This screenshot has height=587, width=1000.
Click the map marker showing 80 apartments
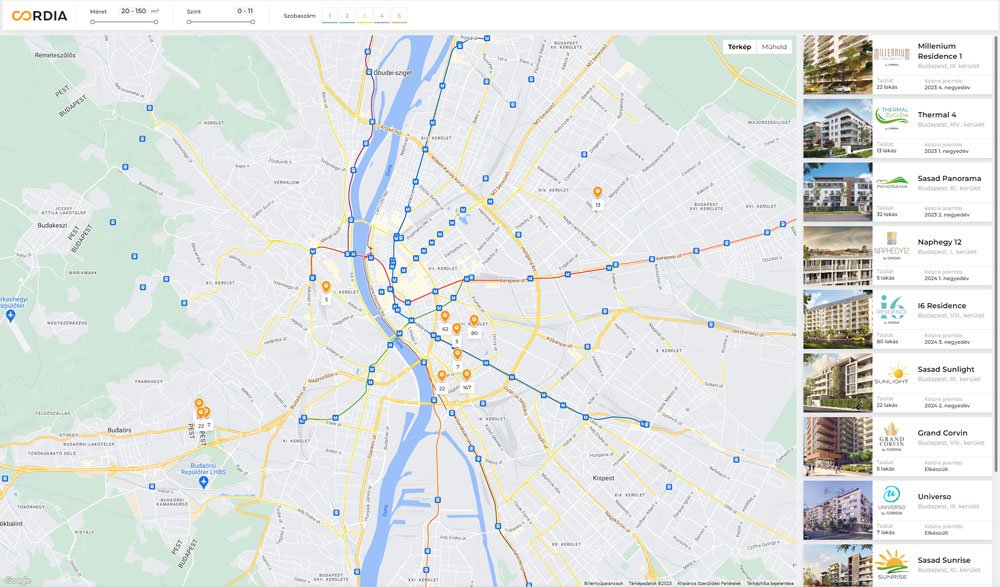[474, 321]
